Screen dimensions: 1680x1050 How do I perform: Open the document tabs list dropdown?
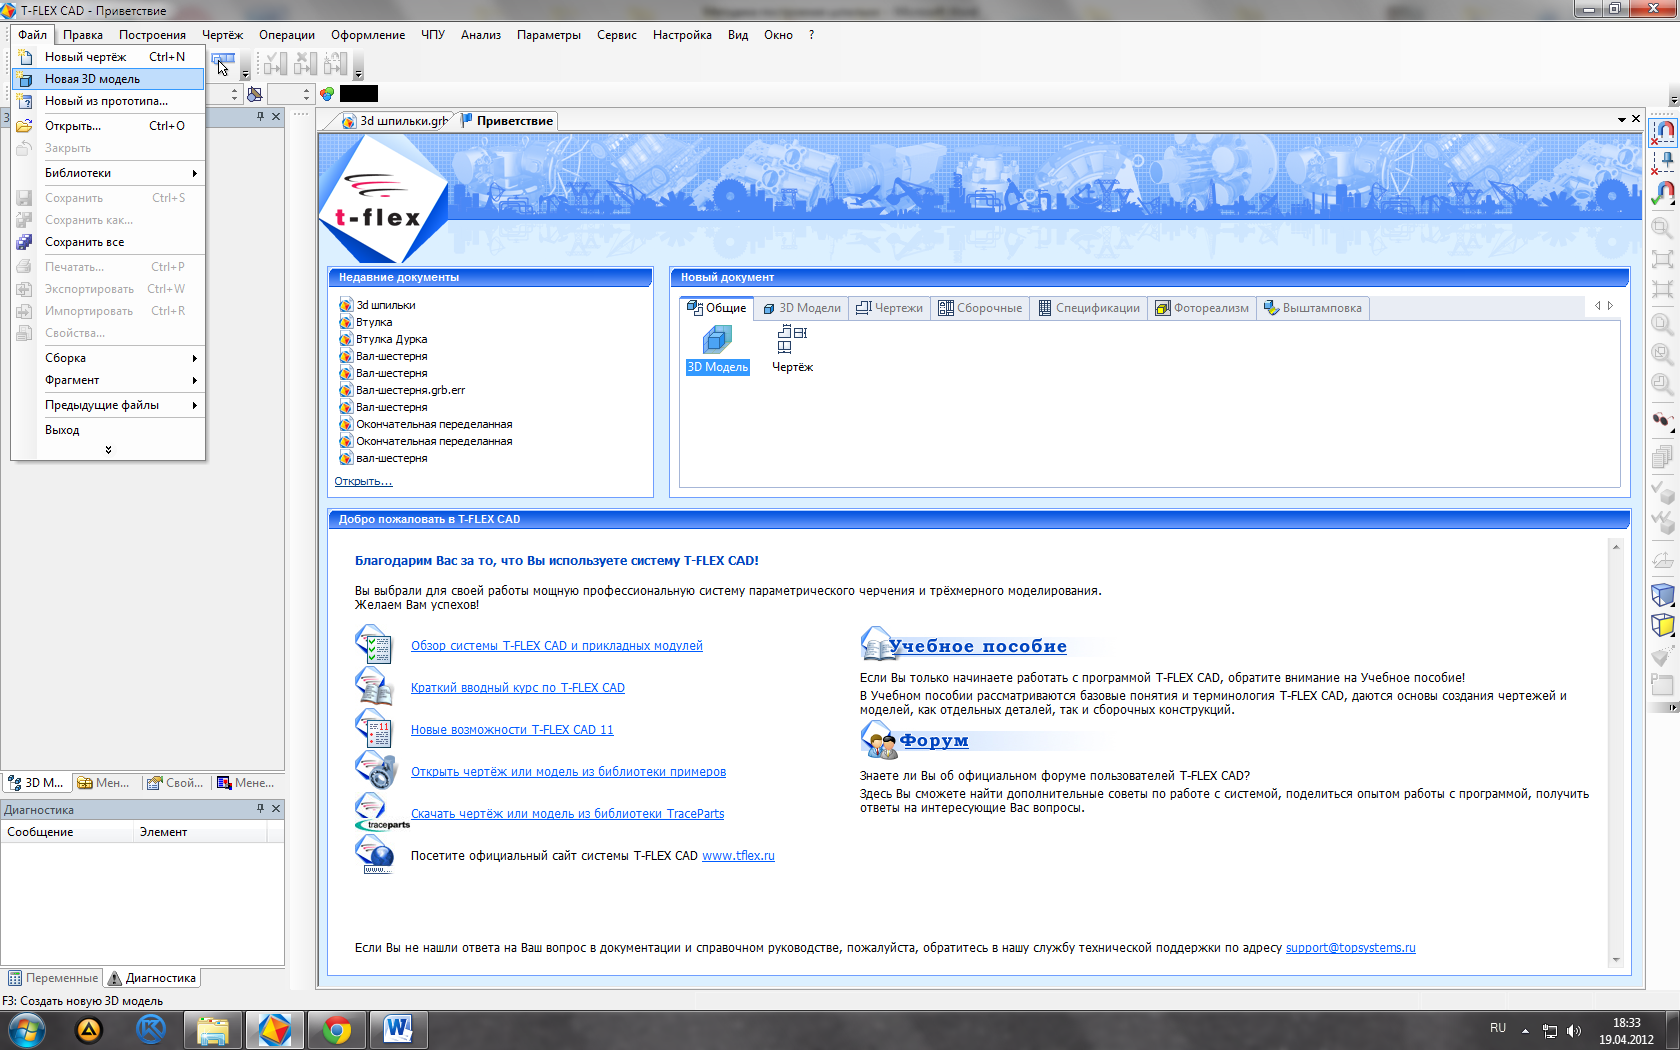point(1621,119)
